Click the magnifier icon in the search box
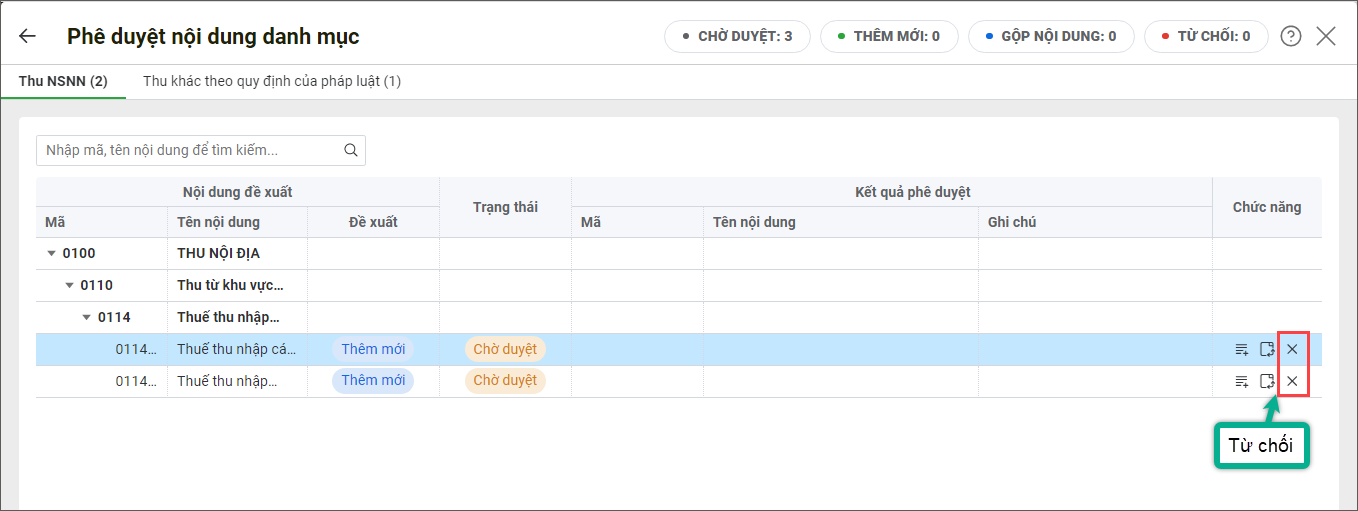The height and width of the screenshot is (511, 1358). (x=350, y=151)
